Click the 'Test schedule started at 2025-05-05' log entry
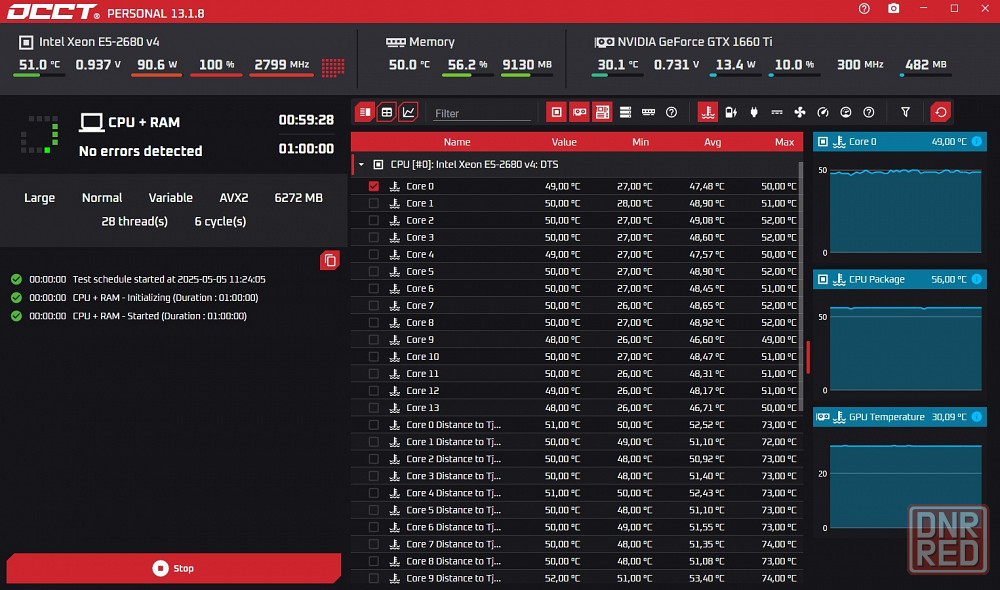Screen dimensions: 1000x590 pyautogui.click(x=169, y=279)
